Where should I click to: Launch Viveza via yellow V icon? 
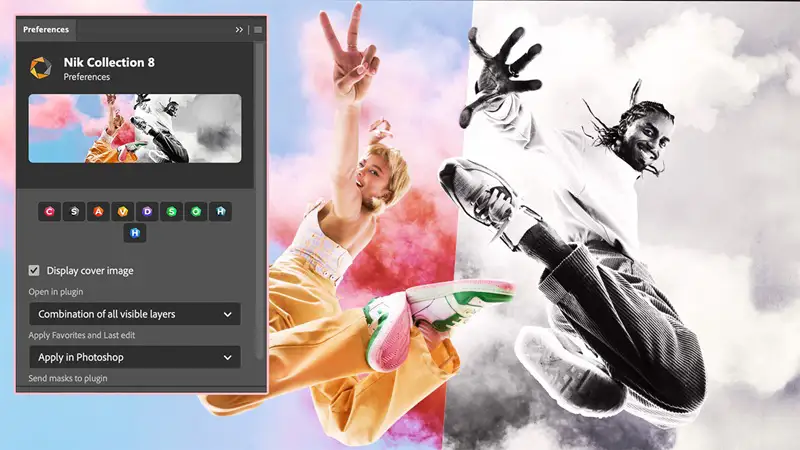tap(123, 211)
